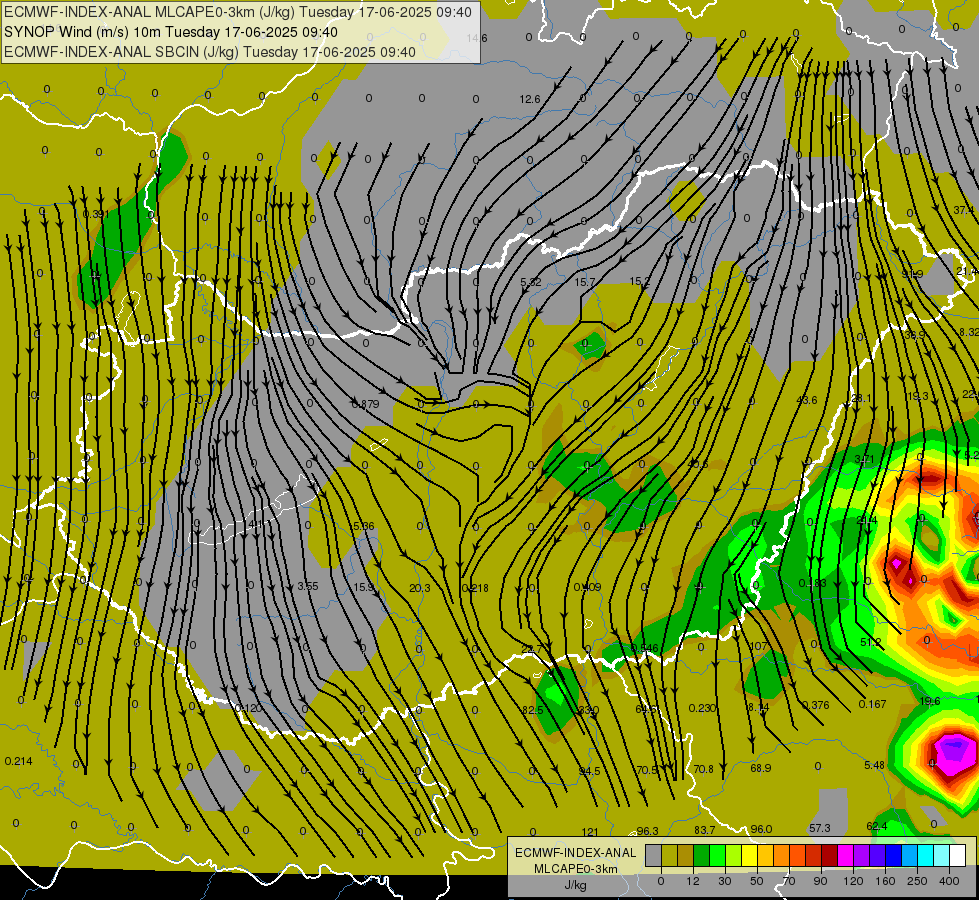Click the legend scale value 120

tap(853, 881)
